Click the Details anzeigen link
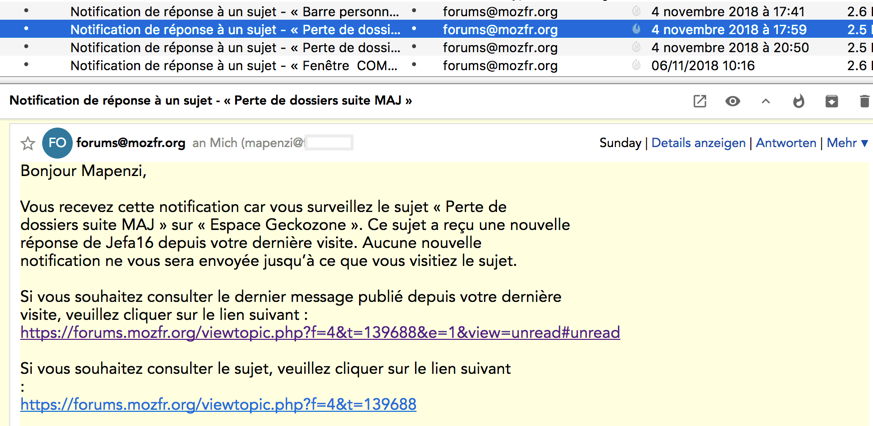The height and width of the screenshot is (426, 873). [x=699, y=143]
